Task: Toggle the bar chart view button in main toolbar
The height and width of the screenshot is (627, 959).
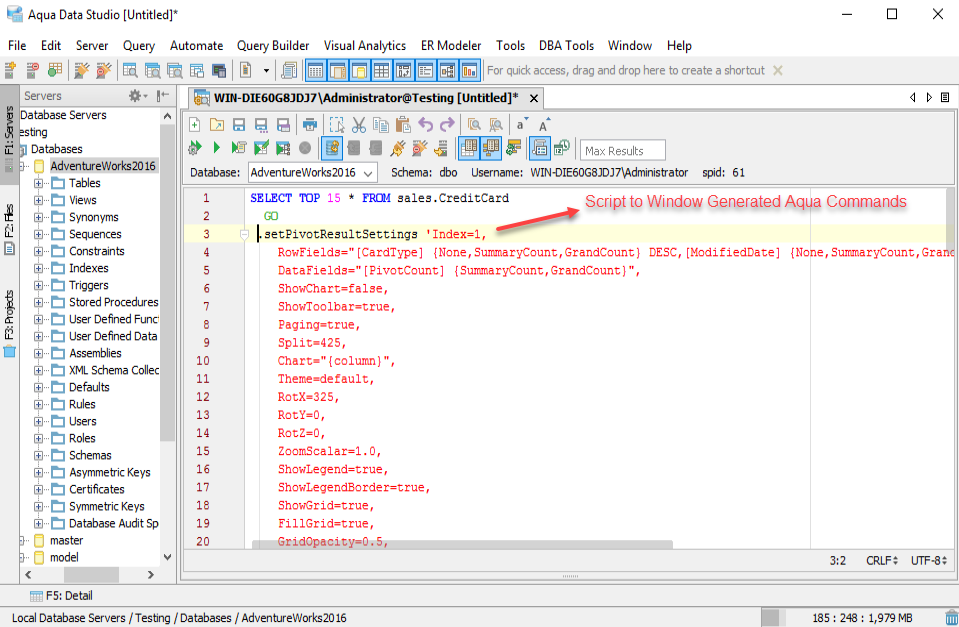Action: click(x=469, y=70)
